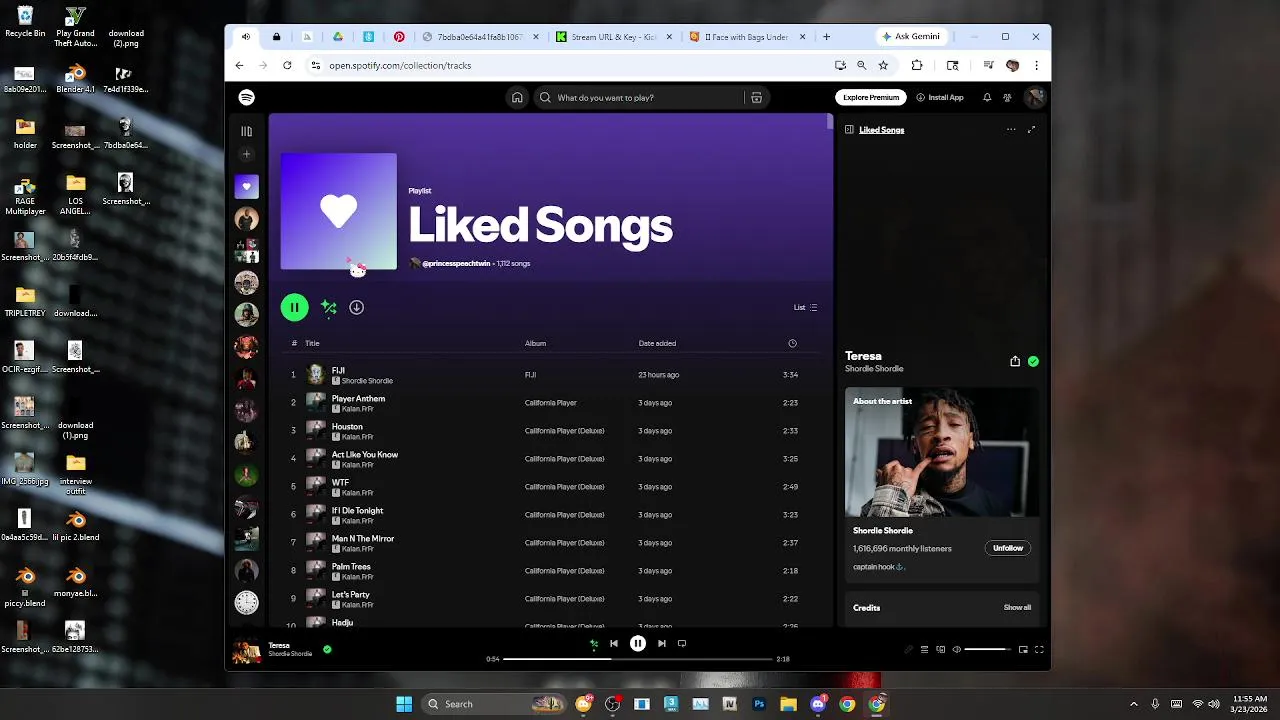Expand Now Playing view with the arrows icon
The image size is (1280, 720).
click(1031, 130)
